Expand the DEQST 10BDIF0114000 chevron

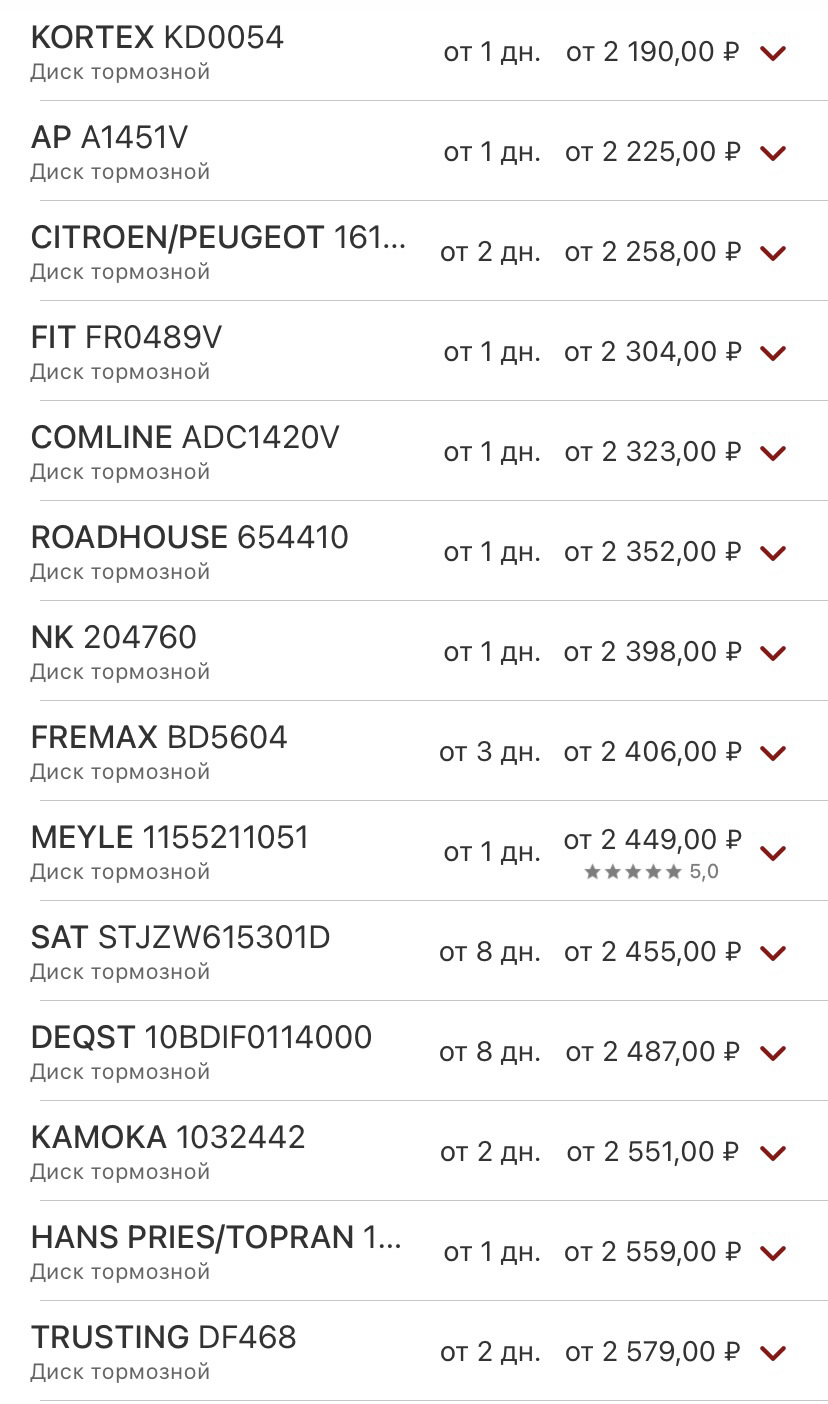(x=773, y=1053)
